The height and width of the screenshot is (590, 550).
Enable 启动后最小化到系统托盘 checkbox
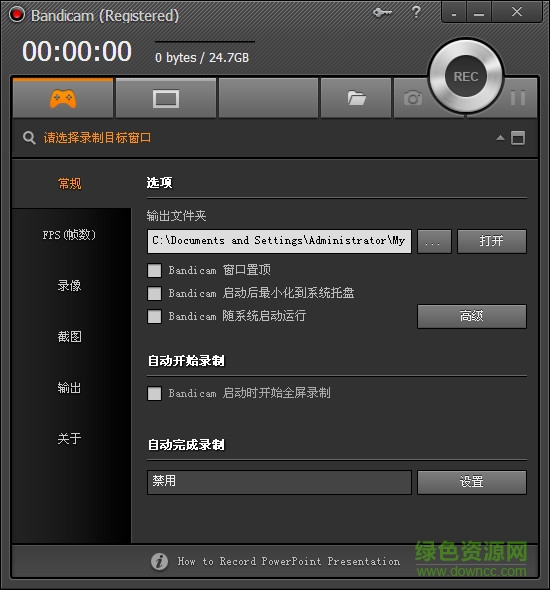click(x=154, y=293)
